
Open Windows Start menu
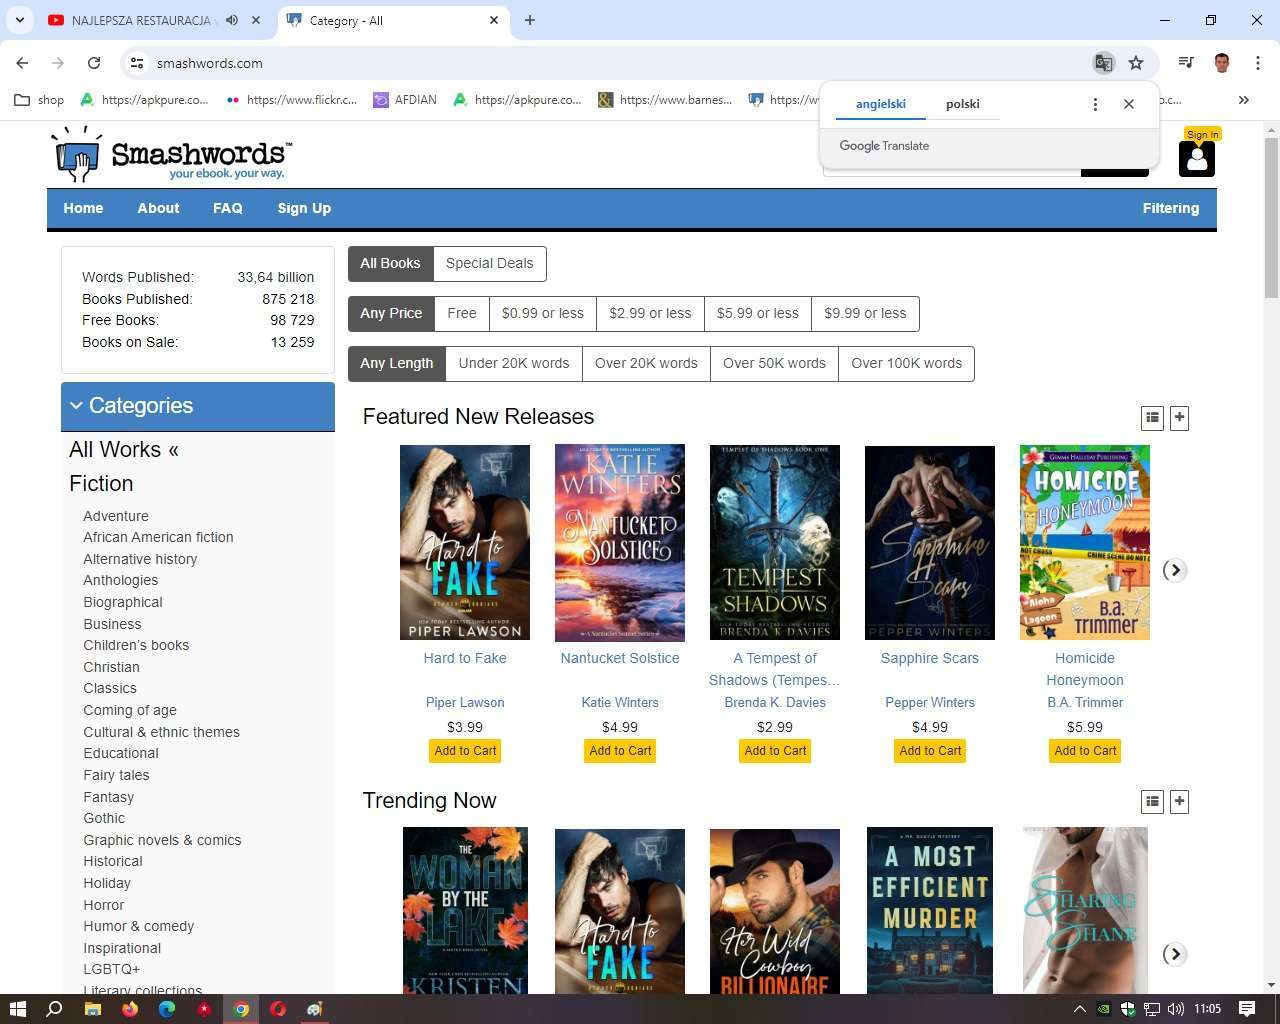[17, 1009]
